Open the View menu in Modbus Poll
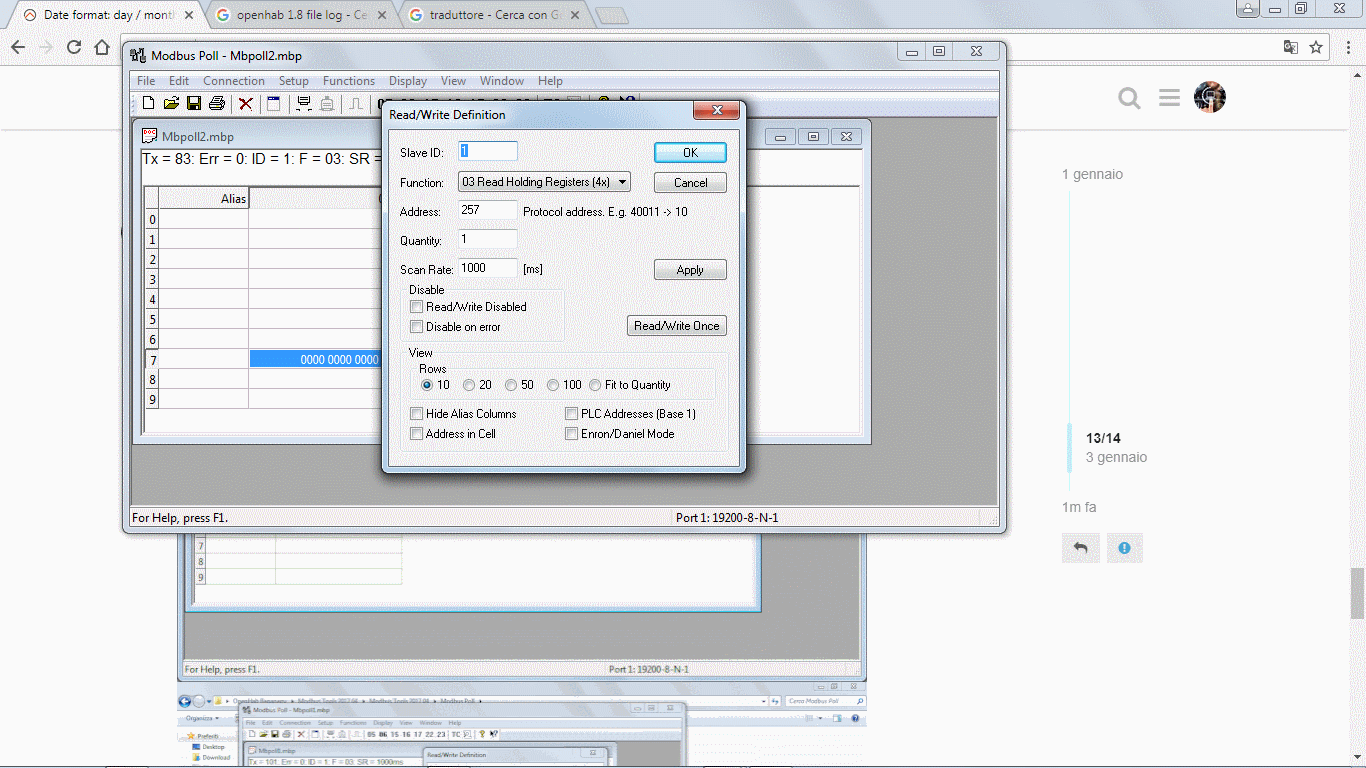 pos(454,81)
